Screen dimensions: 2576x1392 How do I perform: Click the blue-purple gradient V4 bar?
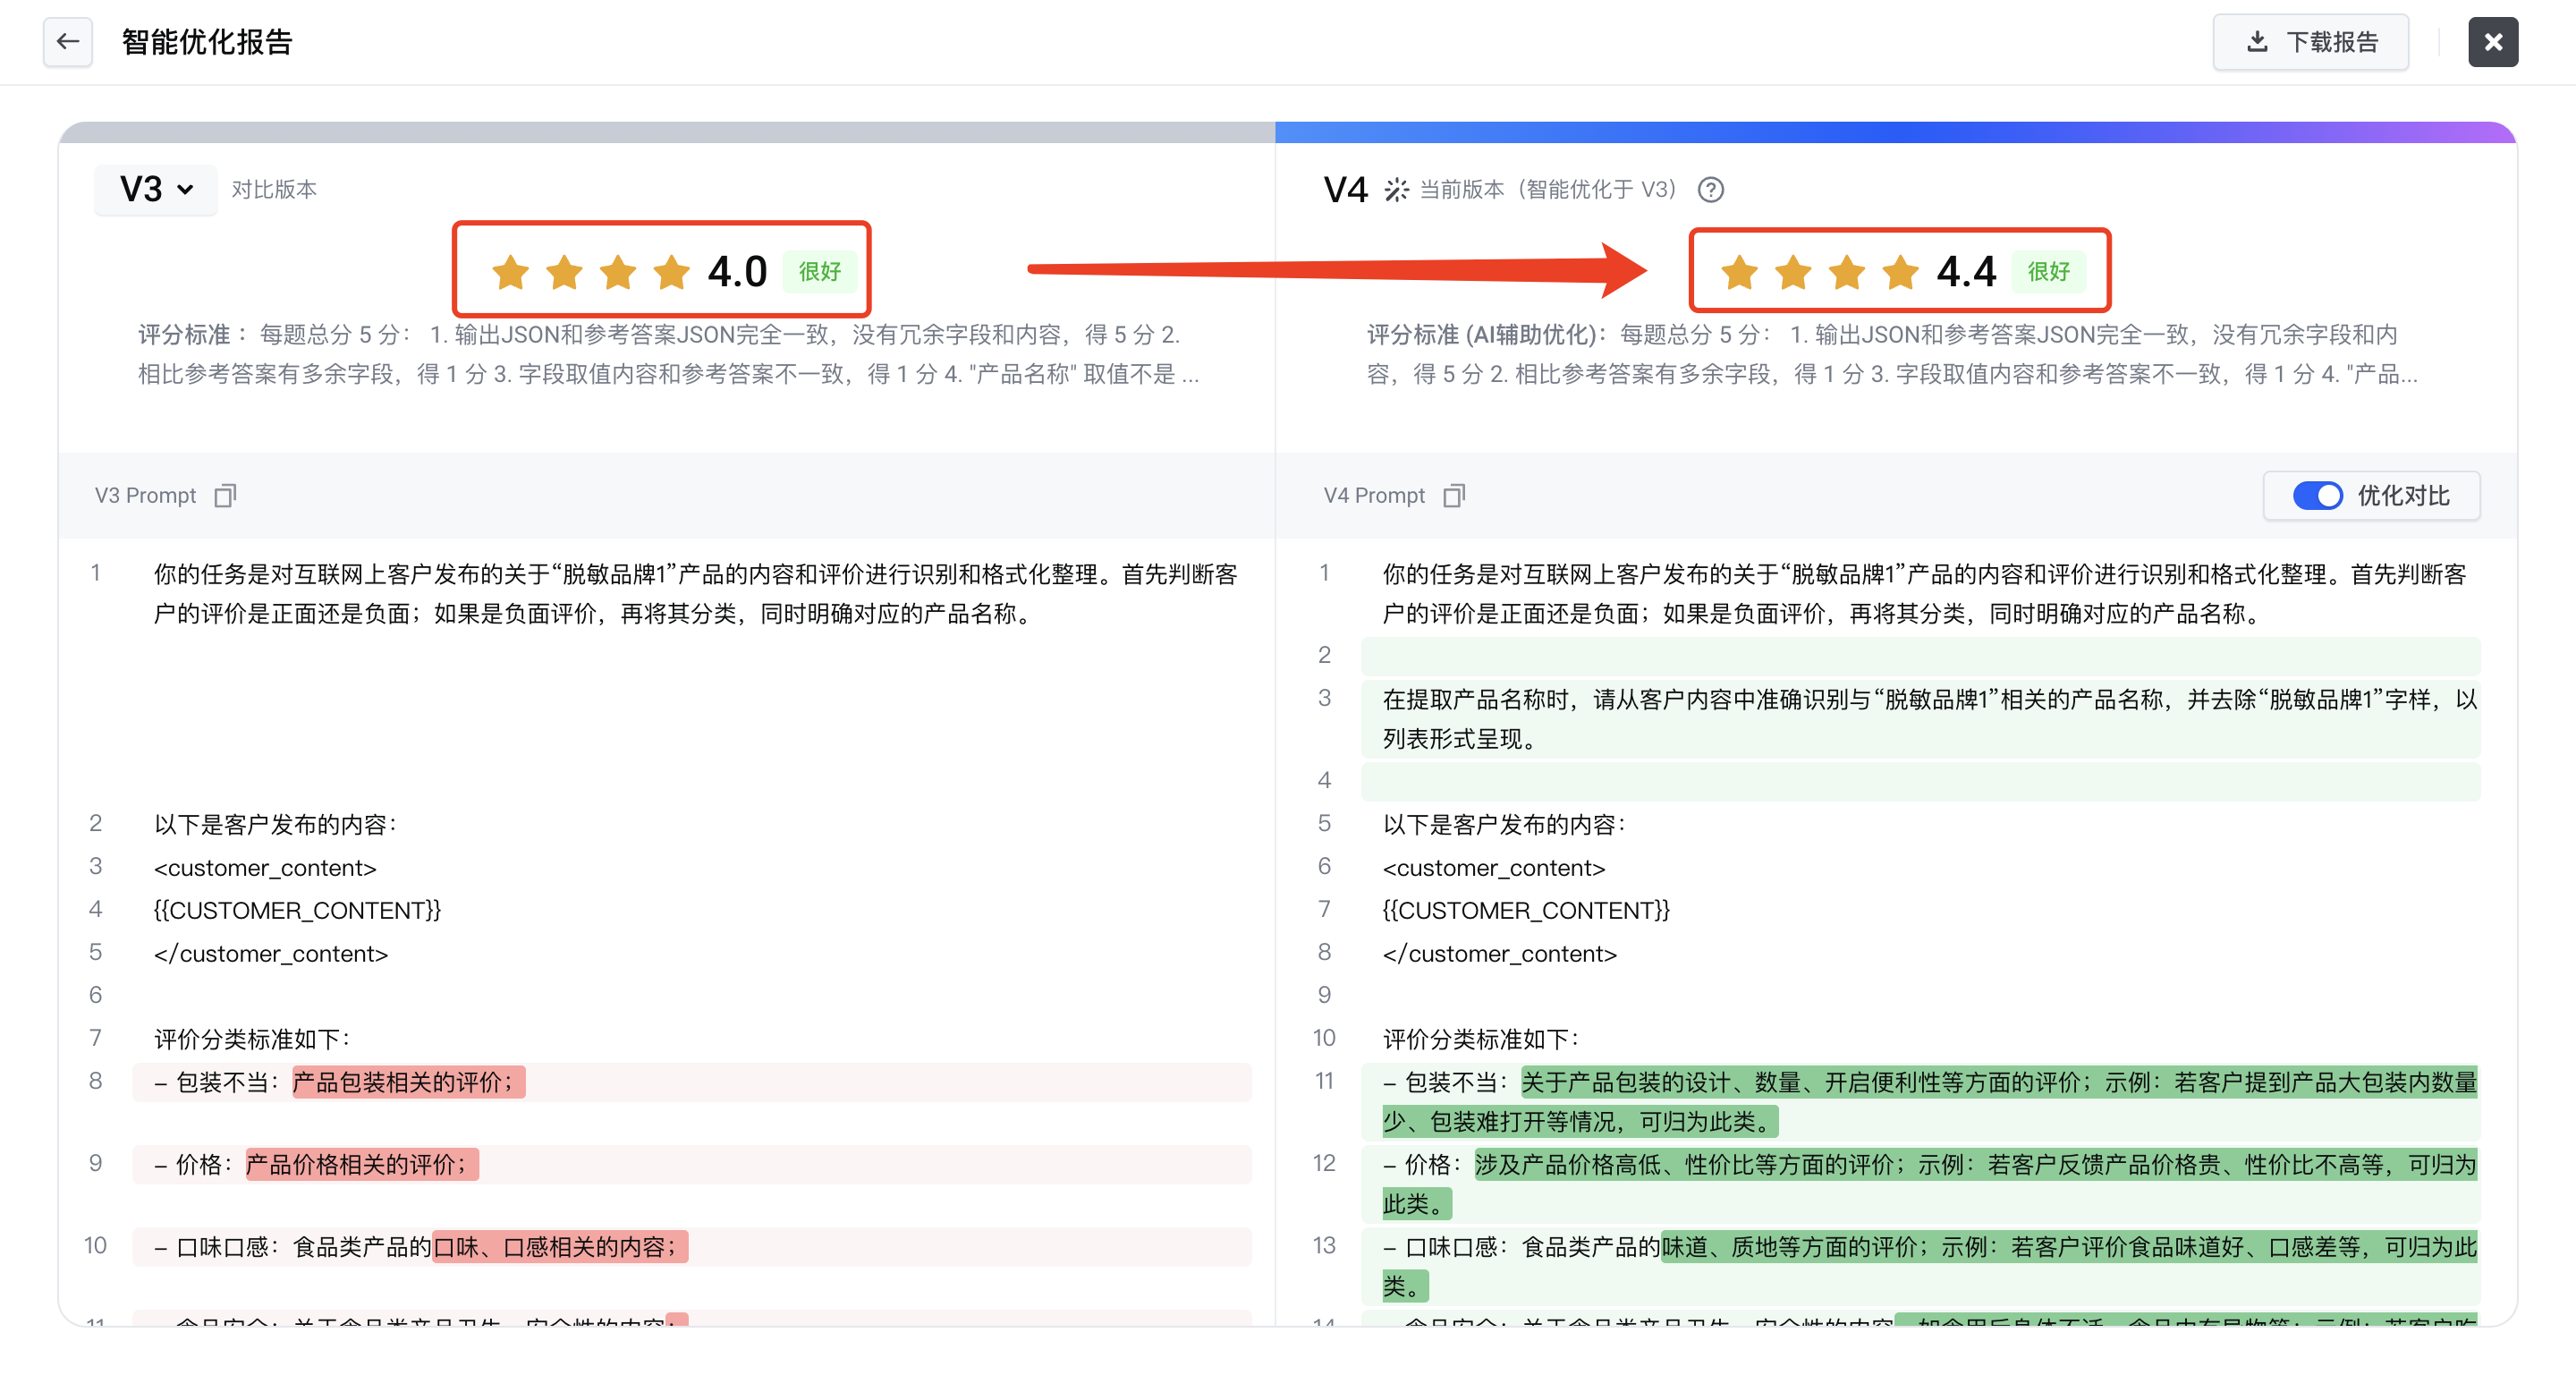pyautogui.click(x=1895, y=132)
